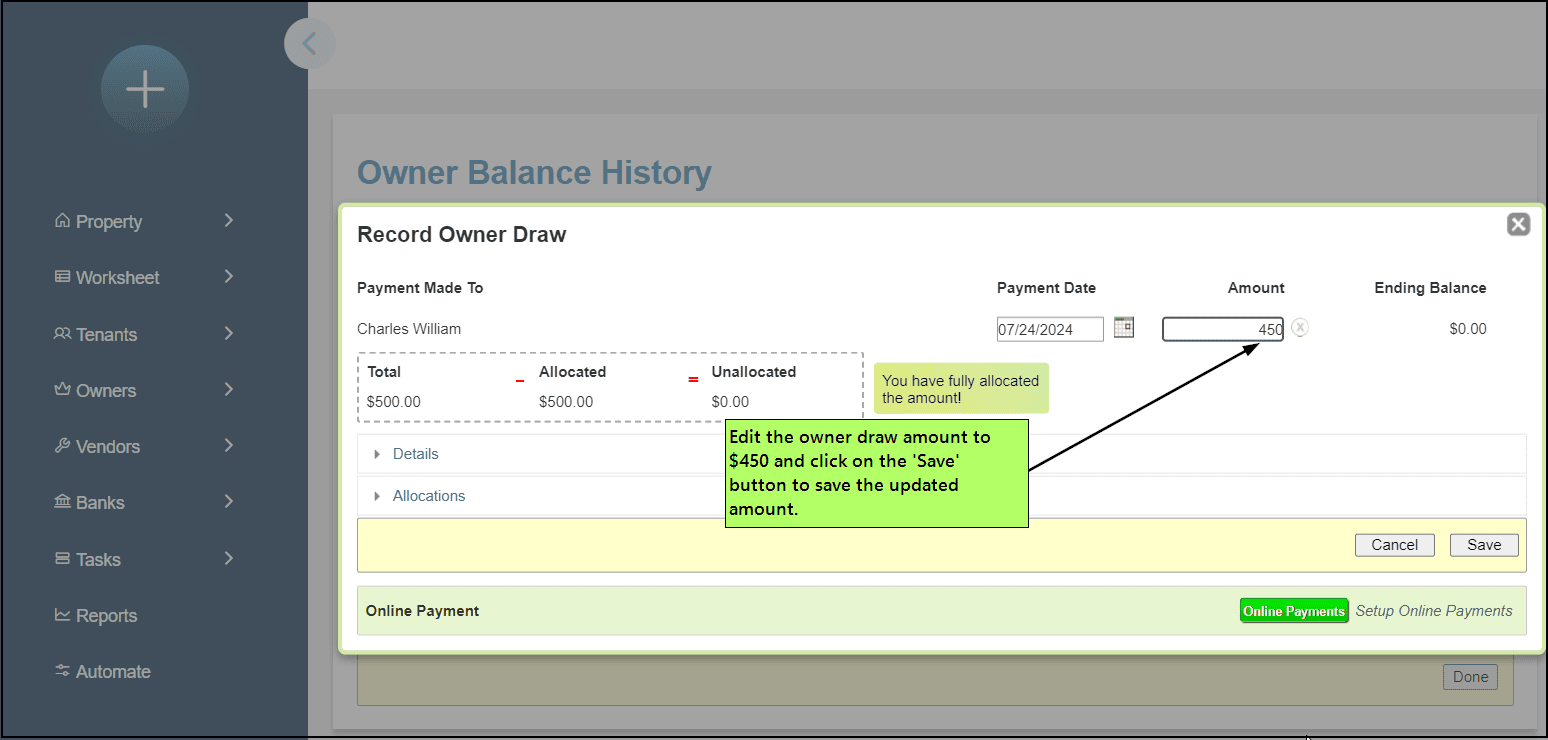The width and height of the screenshot is (1548, 740).
Task: Click the green Online Payments button
Action: click(x=1293, y=611)
